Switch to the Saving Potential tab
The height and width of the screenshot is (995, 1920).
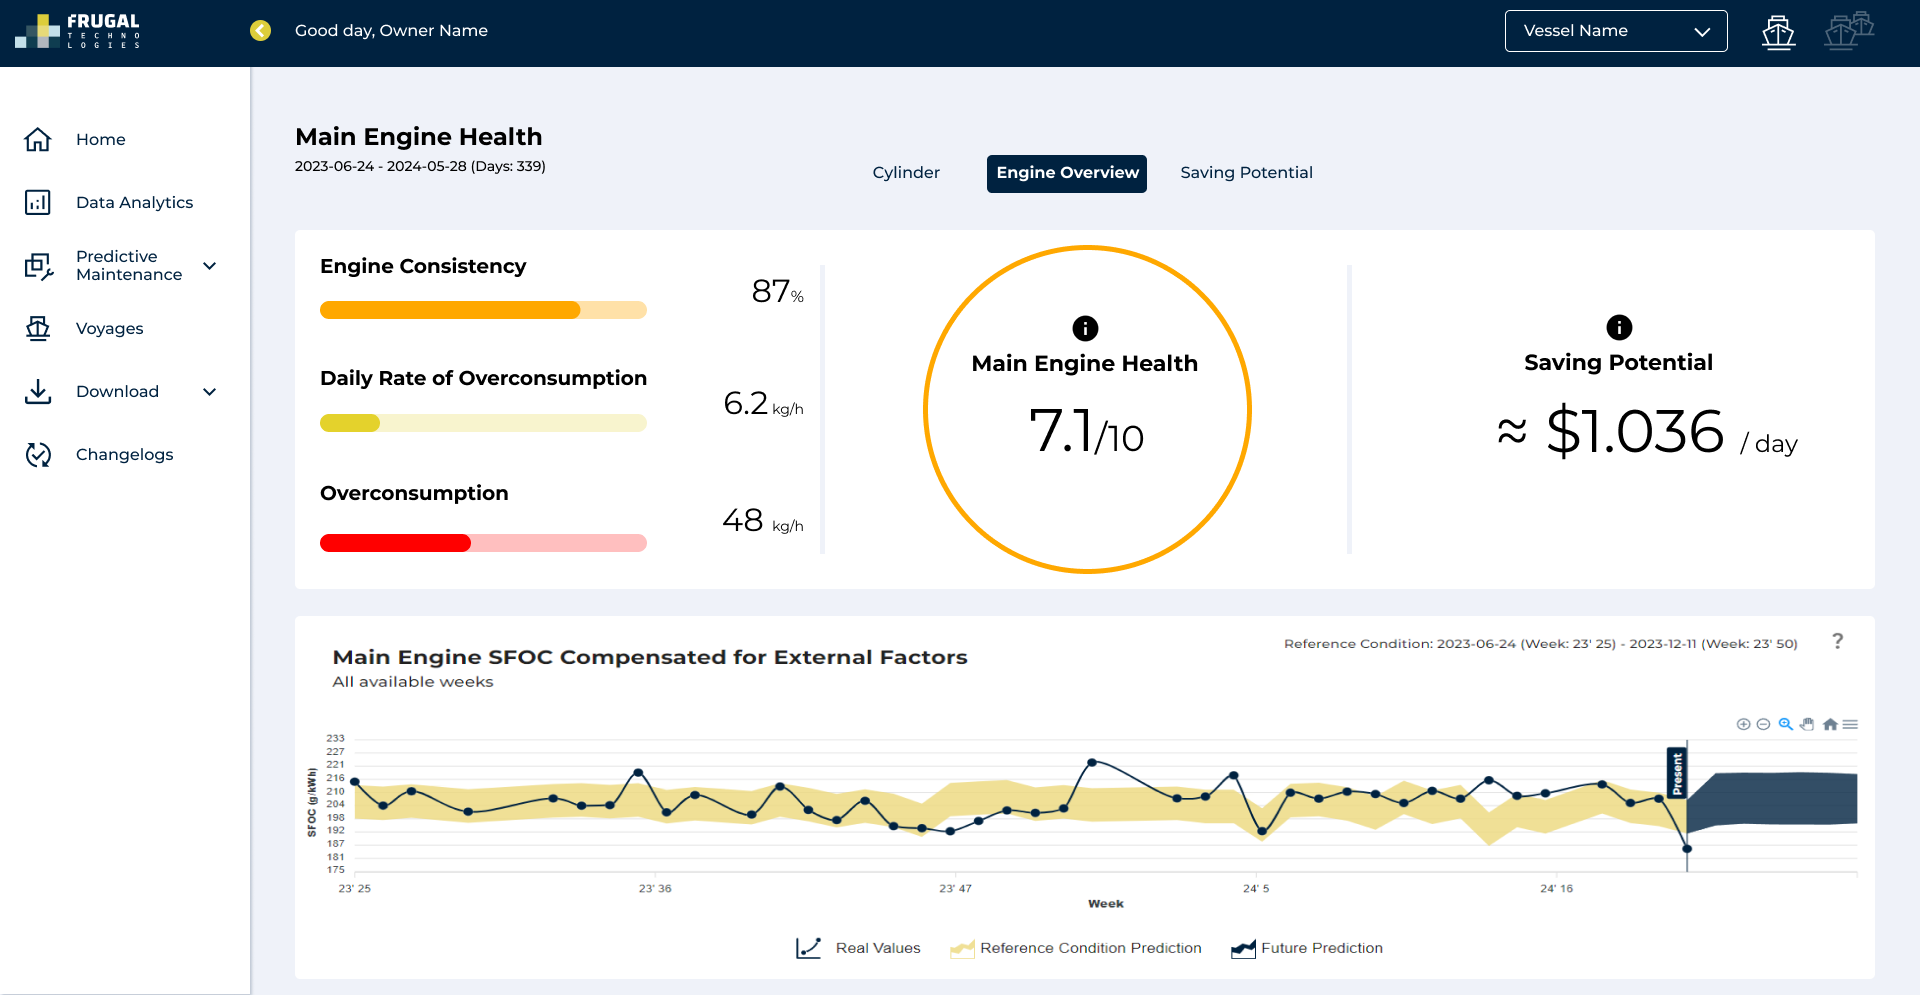pos(1247,173)
